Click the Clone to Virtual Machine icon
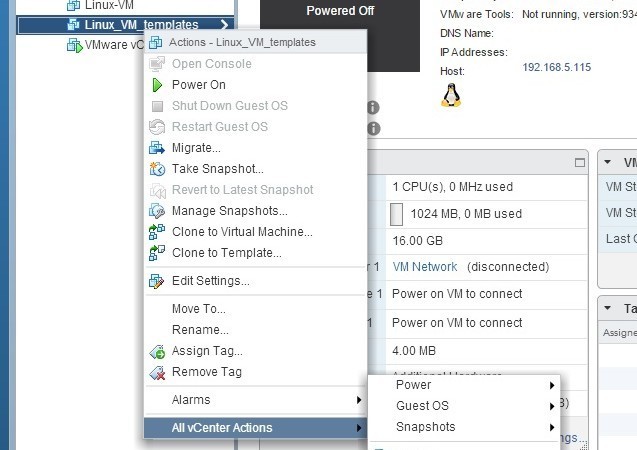 [x=157, y=232]
